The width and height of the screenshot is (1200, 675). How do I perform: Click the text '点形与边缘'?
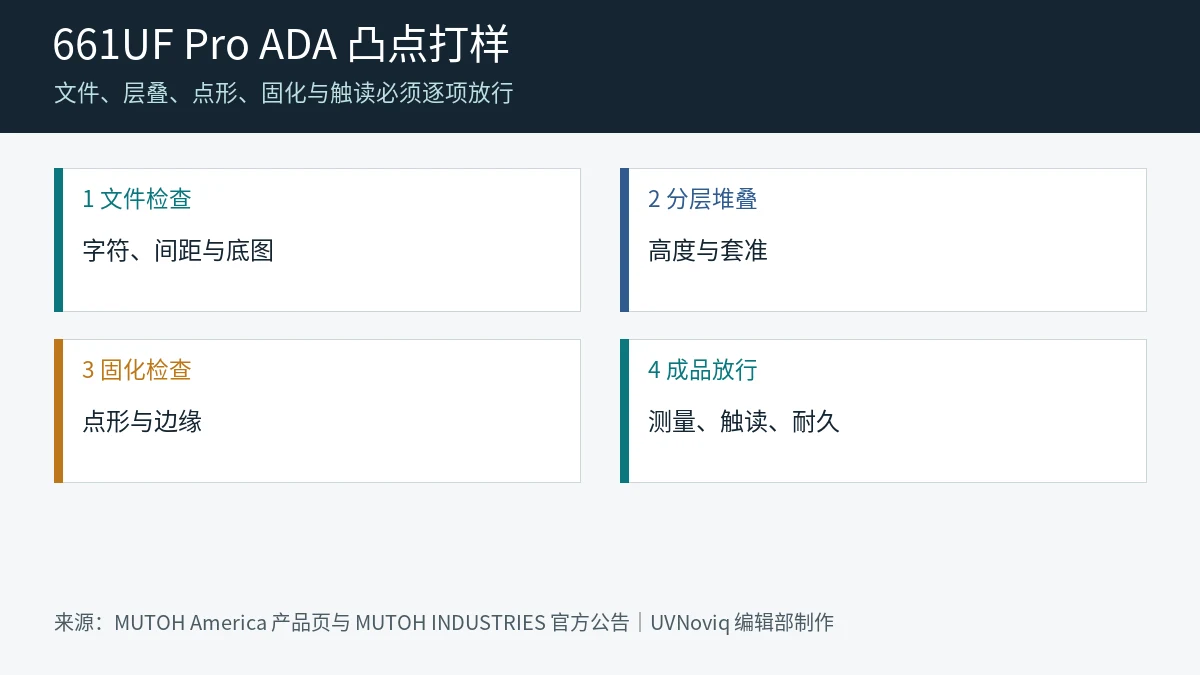coord(142,421)
